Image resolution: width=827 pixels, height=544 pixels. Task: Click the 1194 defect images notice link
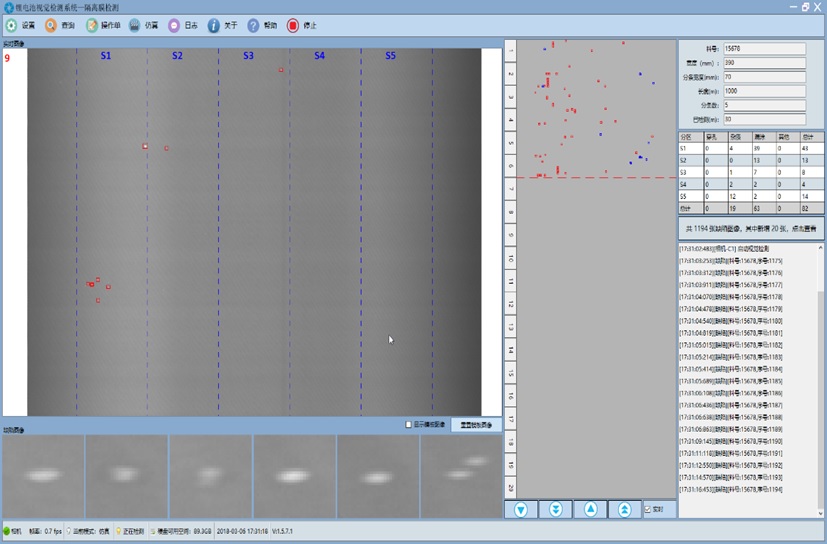[x=750, y=229]
